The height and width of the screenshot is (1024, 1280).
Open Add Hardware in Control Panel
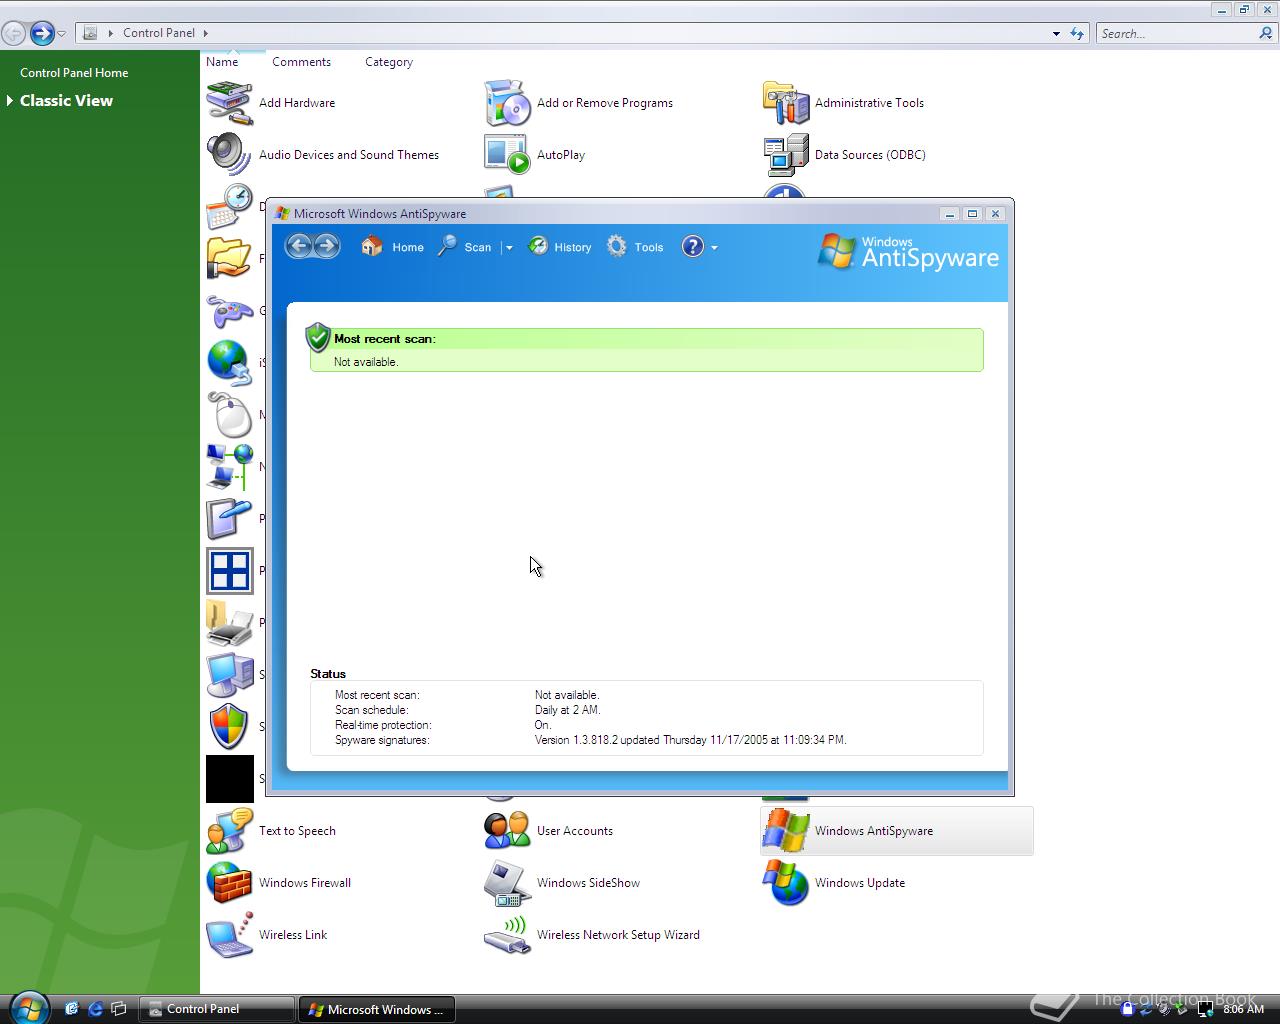click(272, 103)
